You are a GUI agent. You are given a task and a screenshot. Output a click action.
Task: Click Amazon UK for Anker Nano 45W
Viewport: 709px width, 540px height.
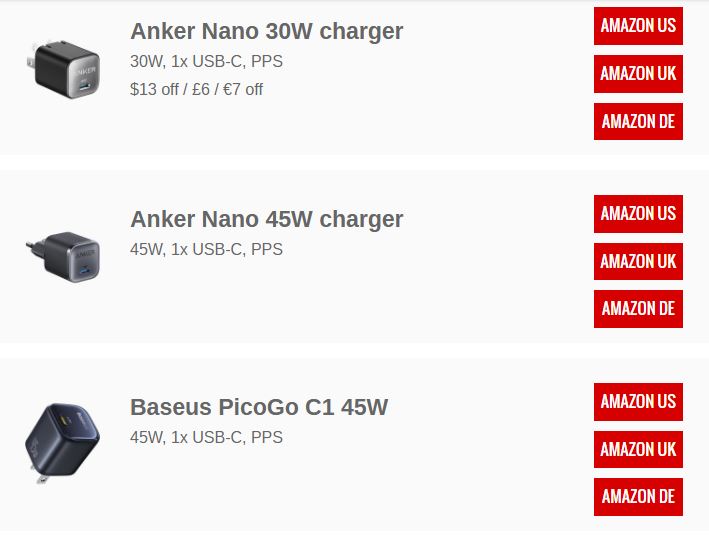point(638,261)
